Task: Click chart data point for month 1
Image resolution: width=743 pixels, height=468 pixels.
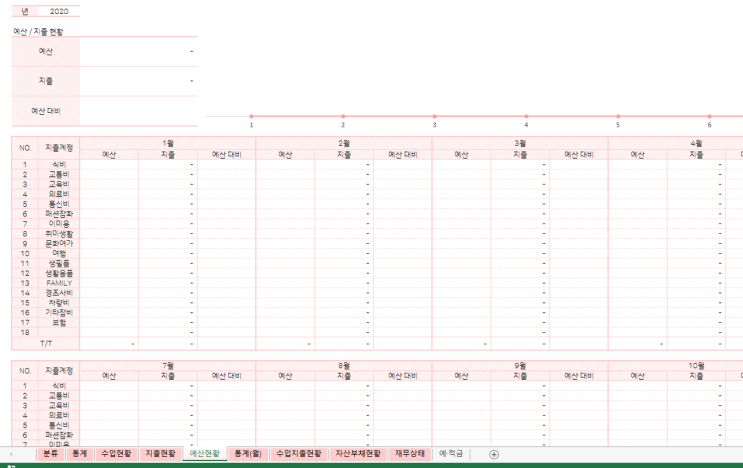Action: [x=251, y=116]
